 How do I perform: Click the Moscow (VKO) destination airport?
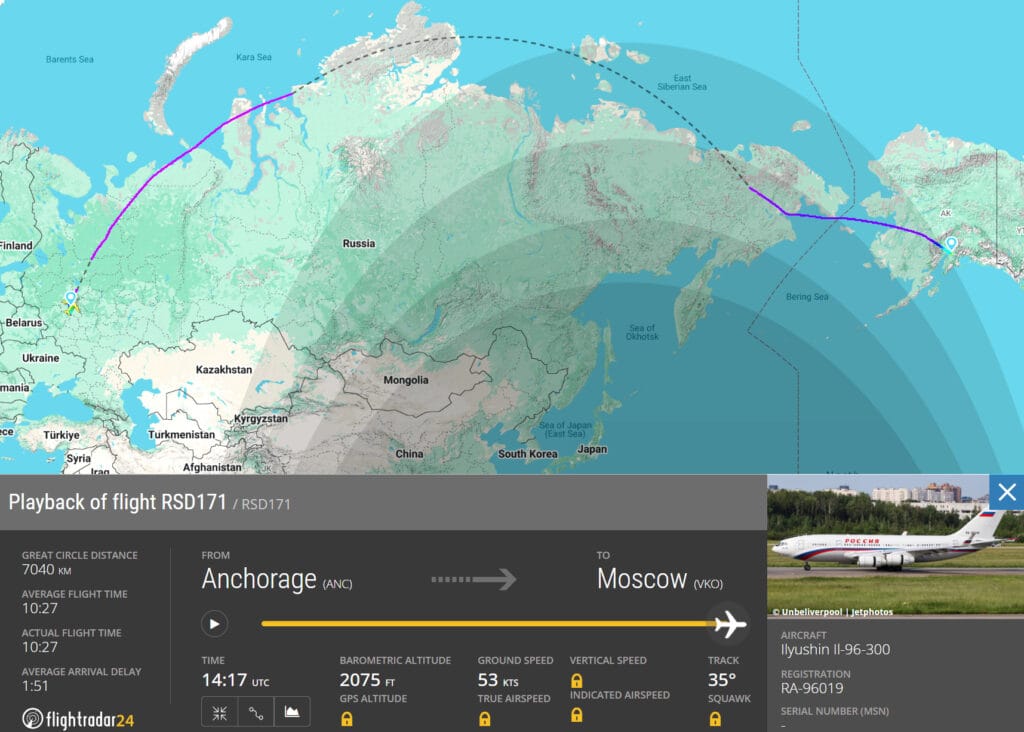(x=659, y=580)
